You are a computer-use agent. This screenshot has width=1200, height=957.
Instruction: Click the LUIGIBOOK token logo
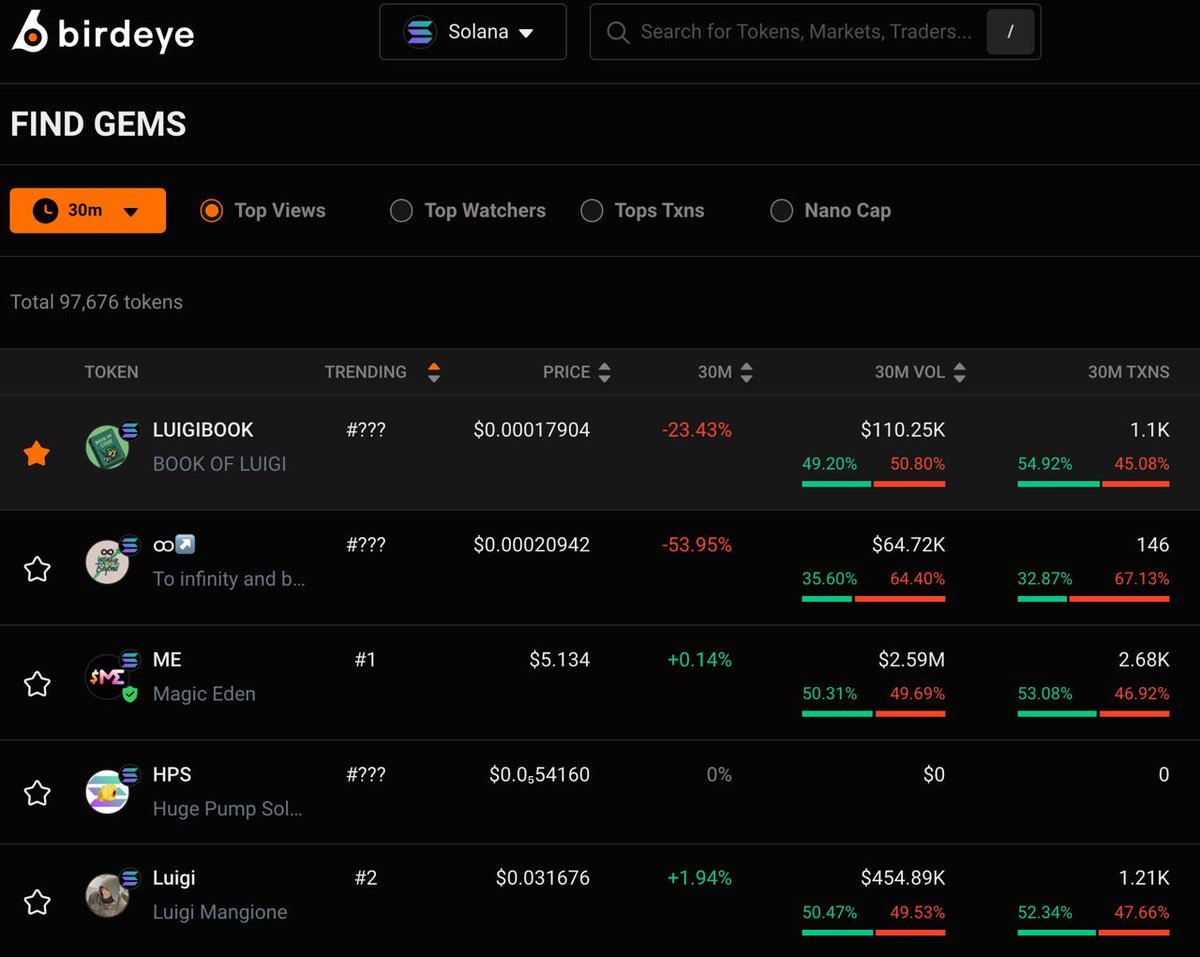(x=108, y=448)
